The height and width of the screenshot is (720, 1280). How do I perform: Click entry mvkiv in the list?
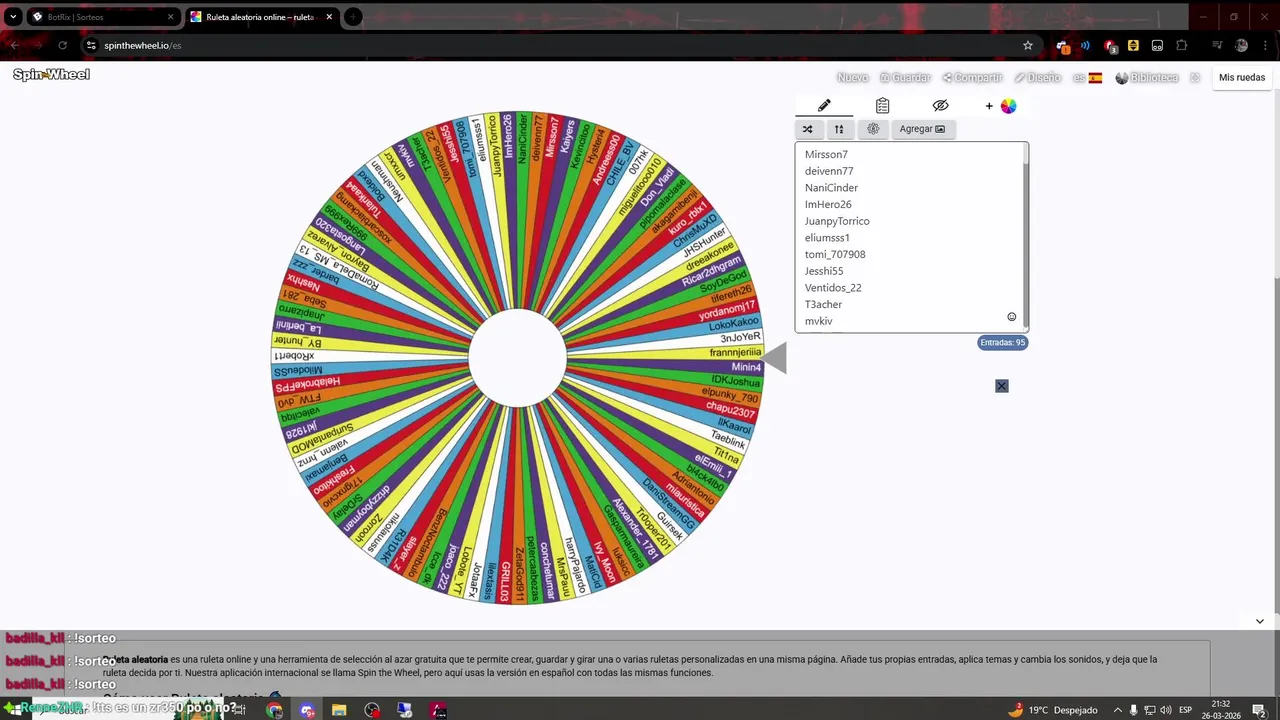[x=818, y=321]
